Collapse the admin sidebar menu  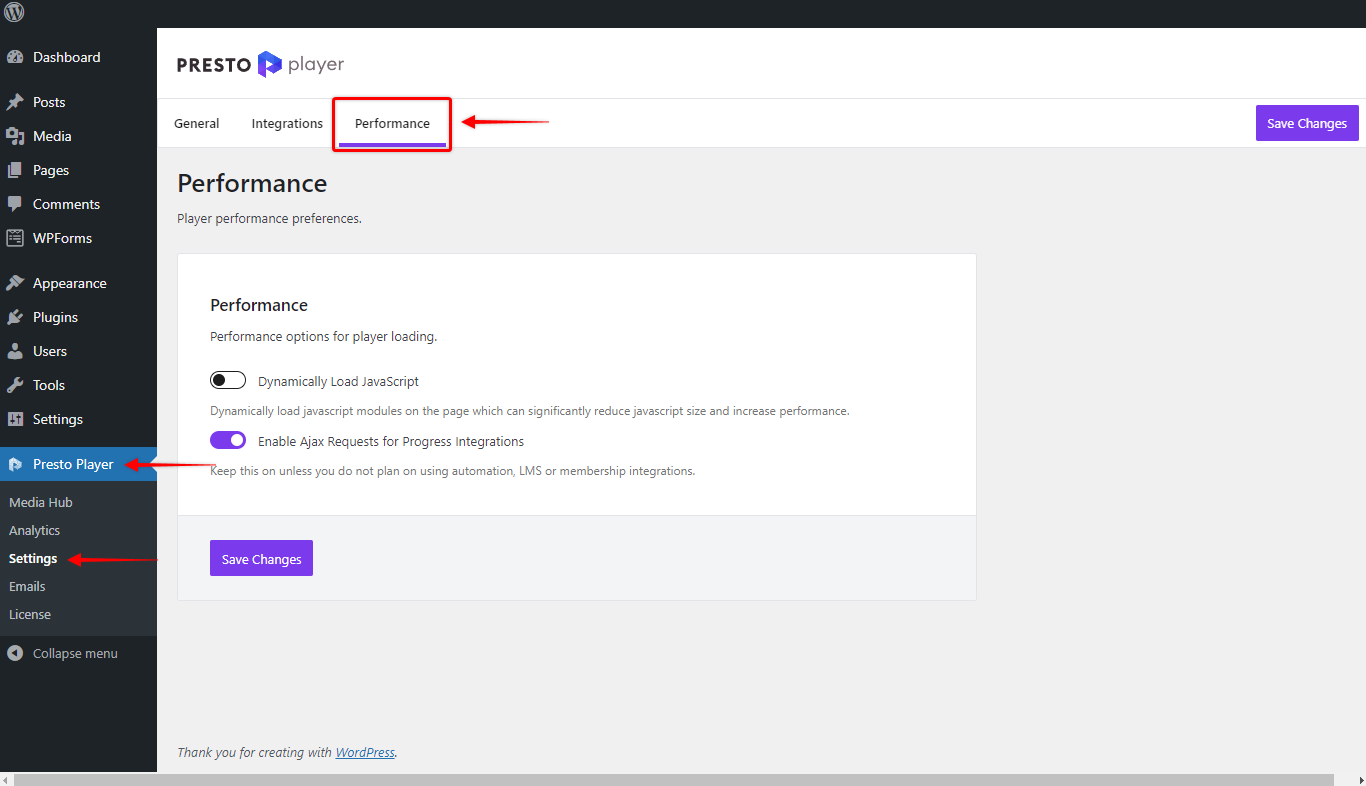[x=78, y=653]
